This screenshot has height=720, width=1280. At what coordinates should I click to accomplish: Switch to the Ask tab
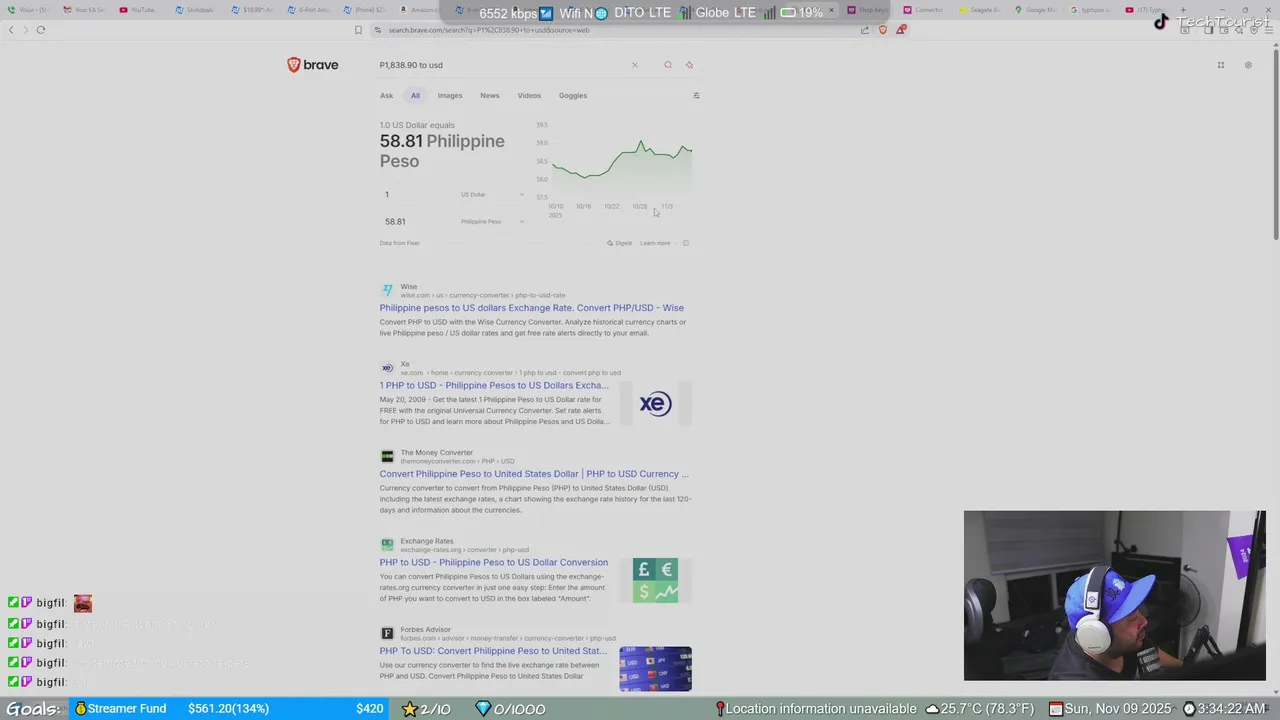click(386, 96)
